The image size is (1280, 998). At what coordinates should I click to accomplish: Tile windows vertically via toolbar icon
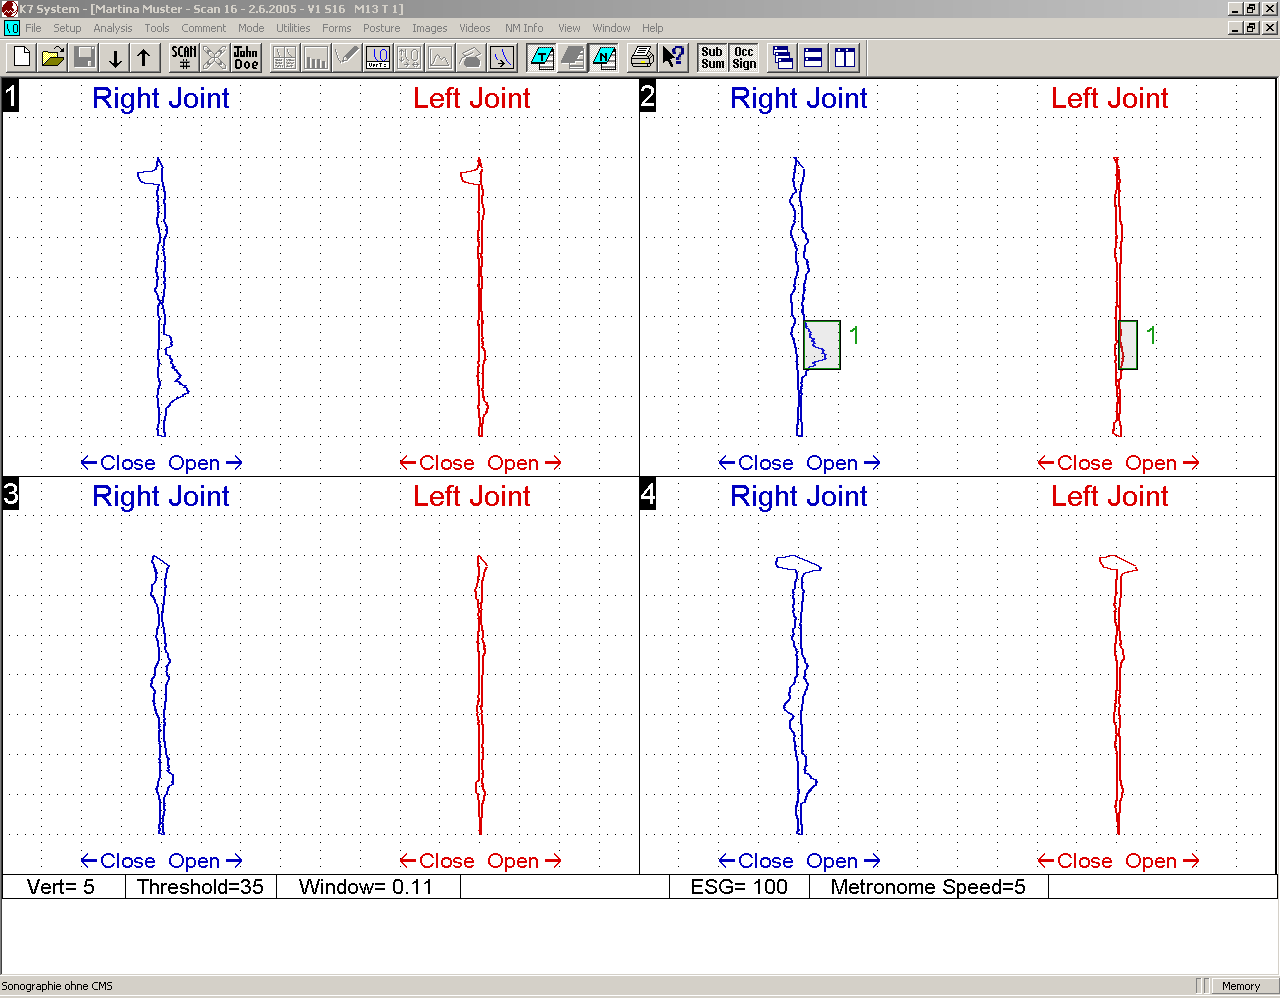point(845,58)
